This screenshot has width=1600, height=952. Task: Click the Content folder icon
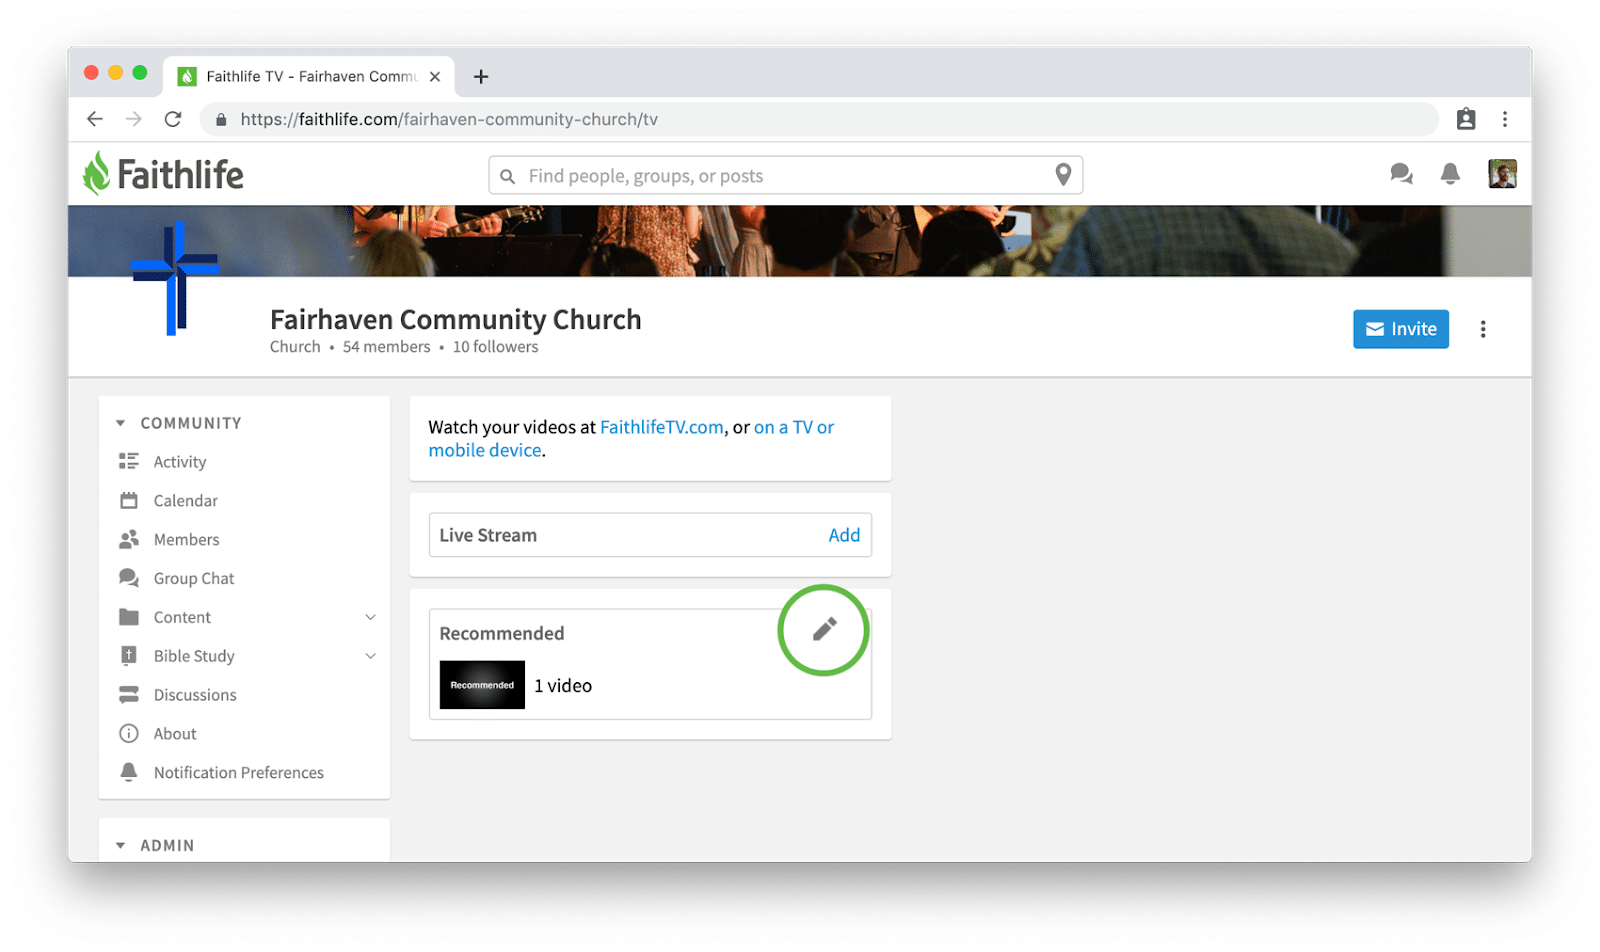pos(129,617)
